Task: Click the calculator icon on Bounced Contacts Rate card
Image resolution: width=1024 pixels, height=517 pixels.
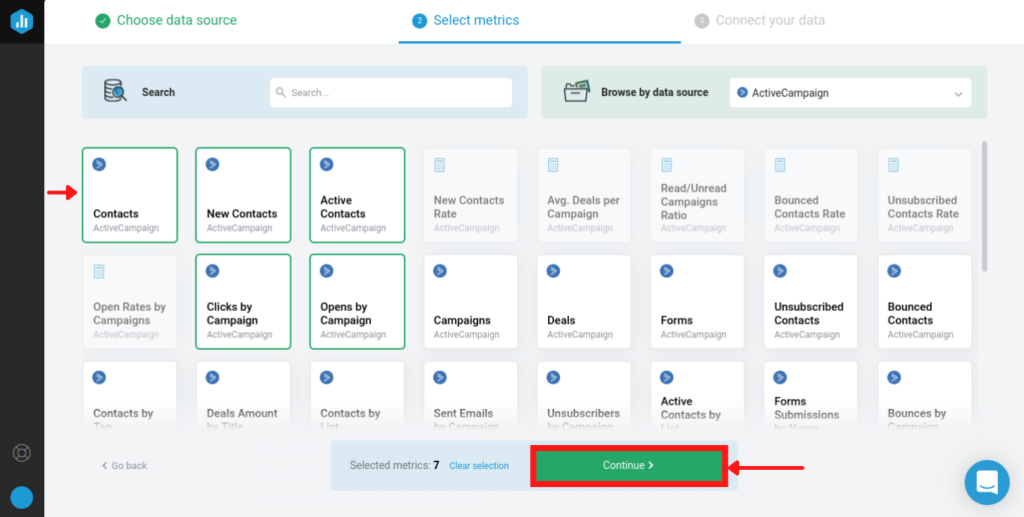Action: click(780, 165)
